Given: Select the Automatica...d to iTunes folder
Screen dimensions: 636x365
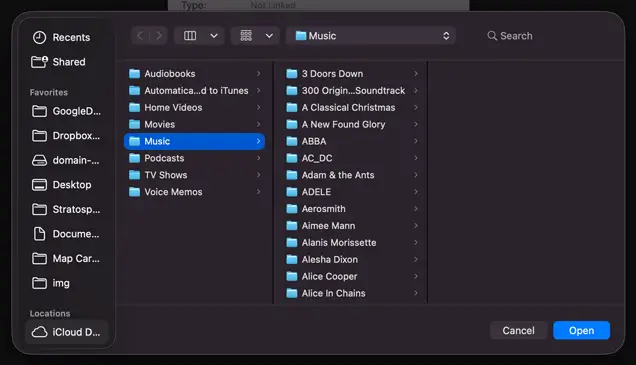Looking at the screenshot, I should pos(194,90).
